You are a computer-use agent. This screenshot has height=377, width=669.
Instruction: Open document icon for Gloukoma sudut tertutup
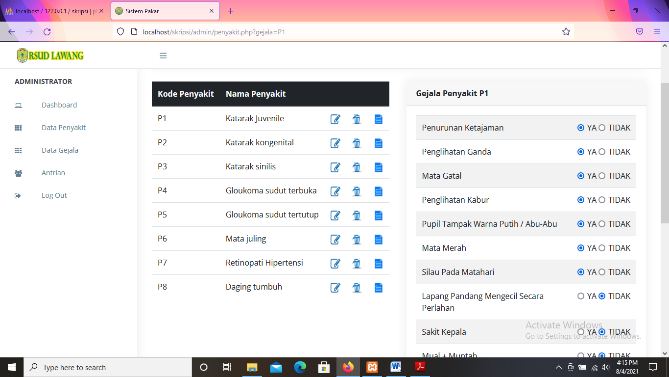tap(378, 215)
